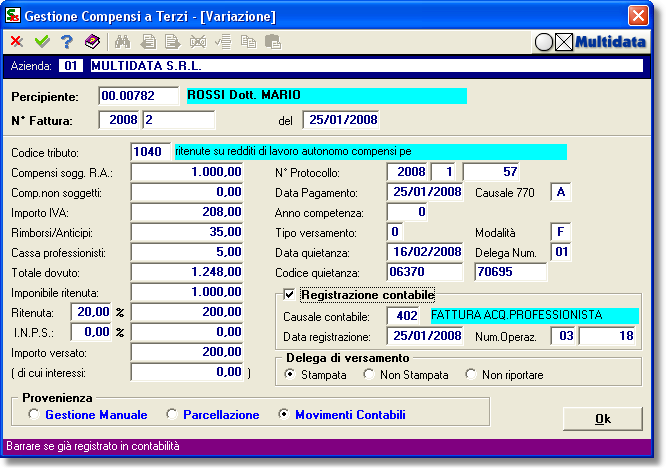666x470 pixels.
Task: Click the ROSSI Dott. MARIO name text
Action: [244, 95]
